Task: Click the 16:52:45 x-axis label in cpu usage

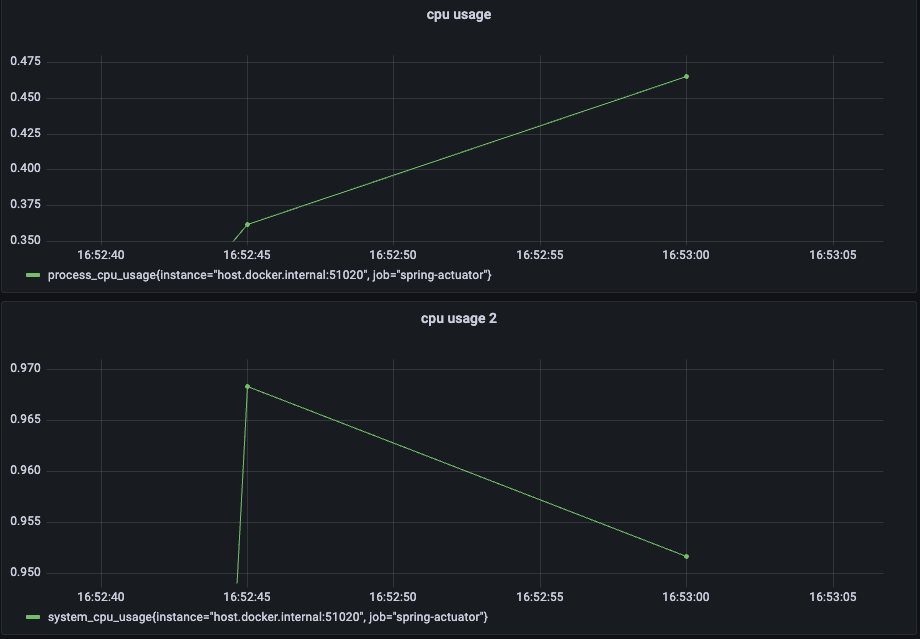Action: point(247,255)
